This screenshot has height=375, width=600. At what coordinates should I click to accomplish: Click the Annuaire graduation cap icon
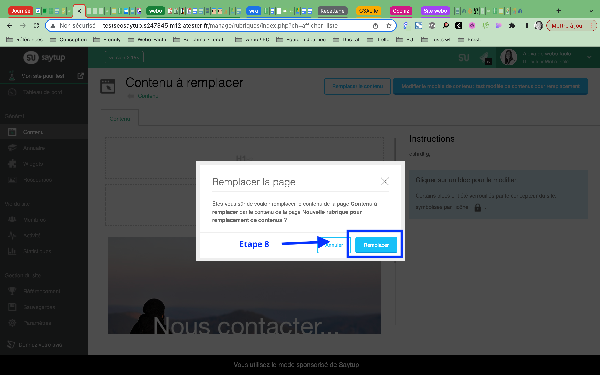(12, 148)
